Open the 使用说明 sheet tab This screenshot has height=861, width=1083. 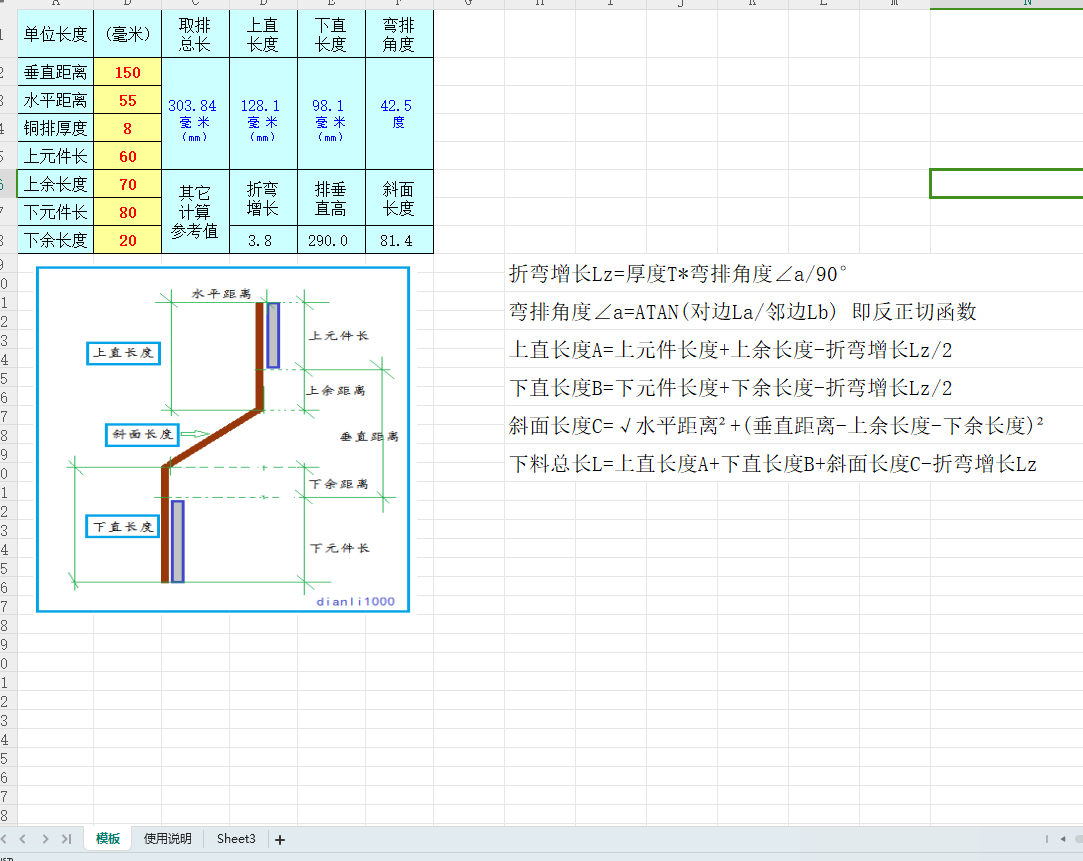pyautogui.click(x=167, y=838)
